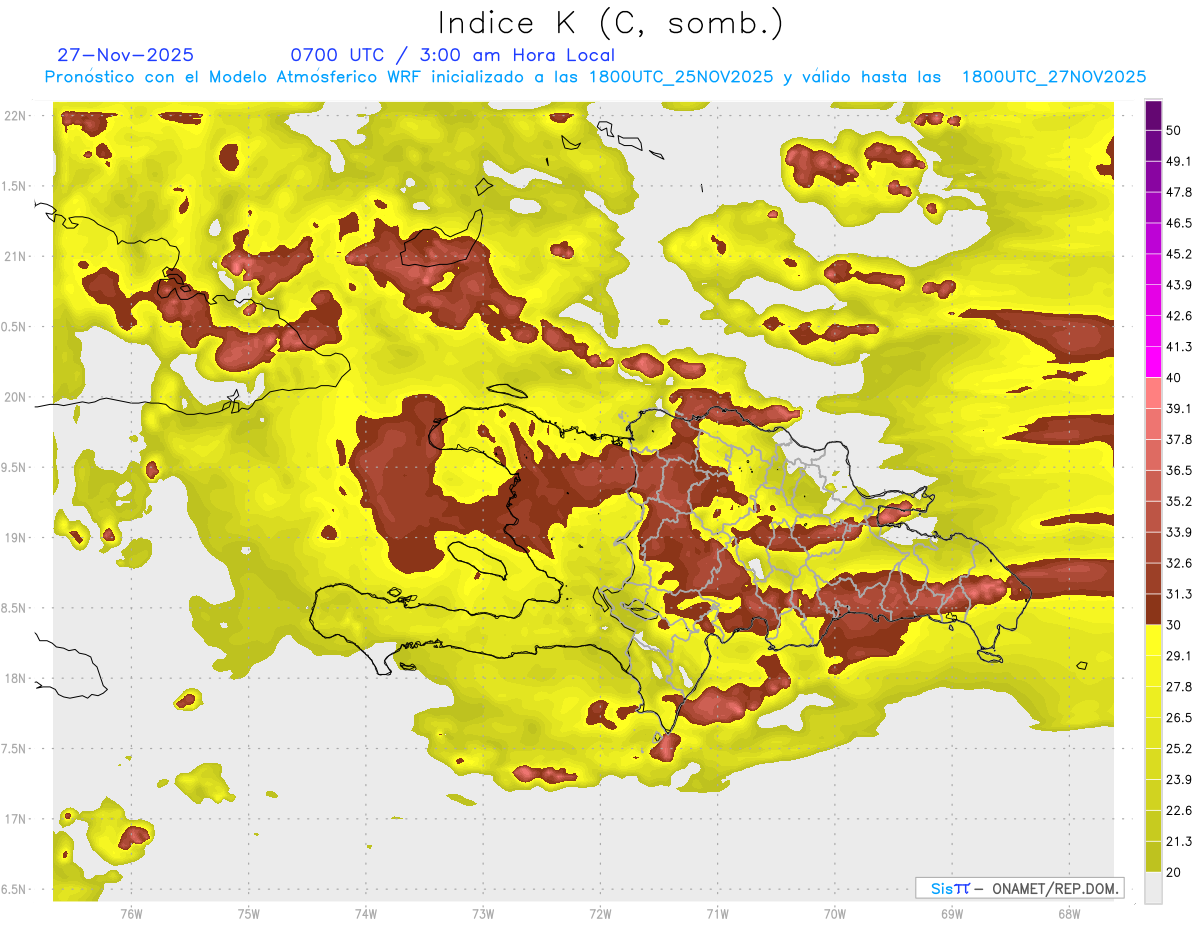The width and height of the screenshot is (1200, 927).
Task: Click the longitude label "72W"
Action: (600, 913)
